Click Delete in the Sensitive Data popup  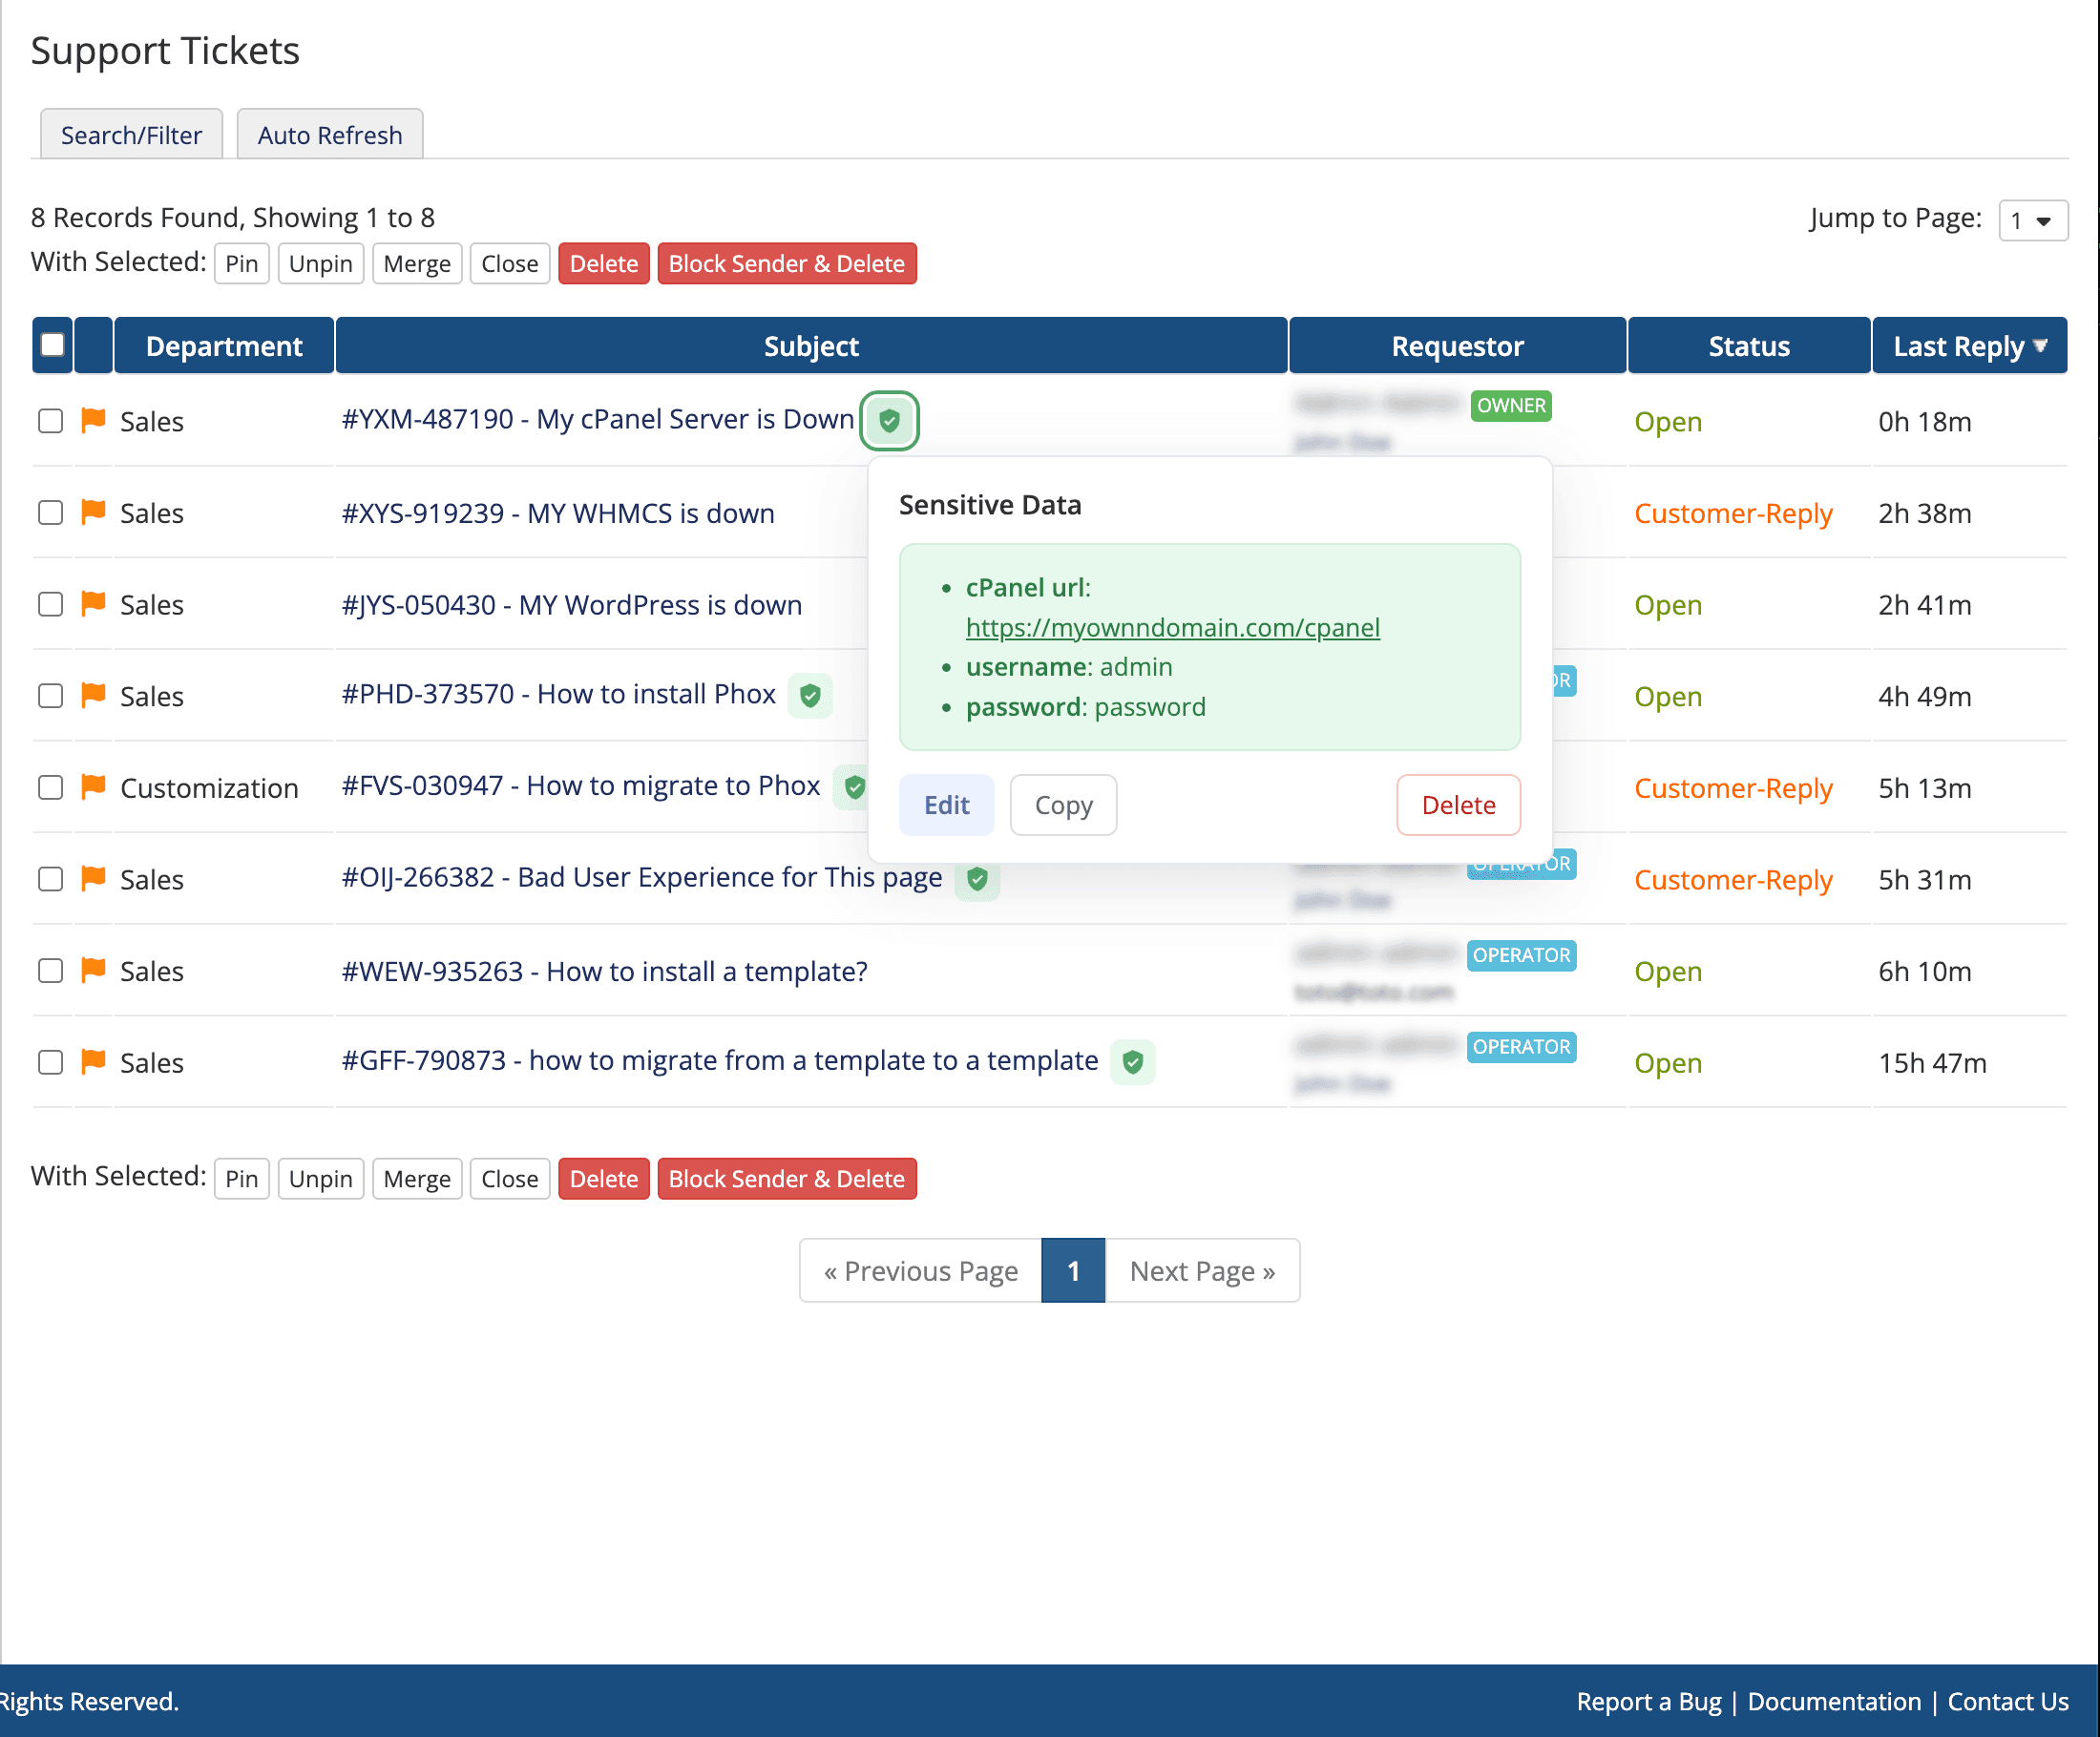(1458, 805)
